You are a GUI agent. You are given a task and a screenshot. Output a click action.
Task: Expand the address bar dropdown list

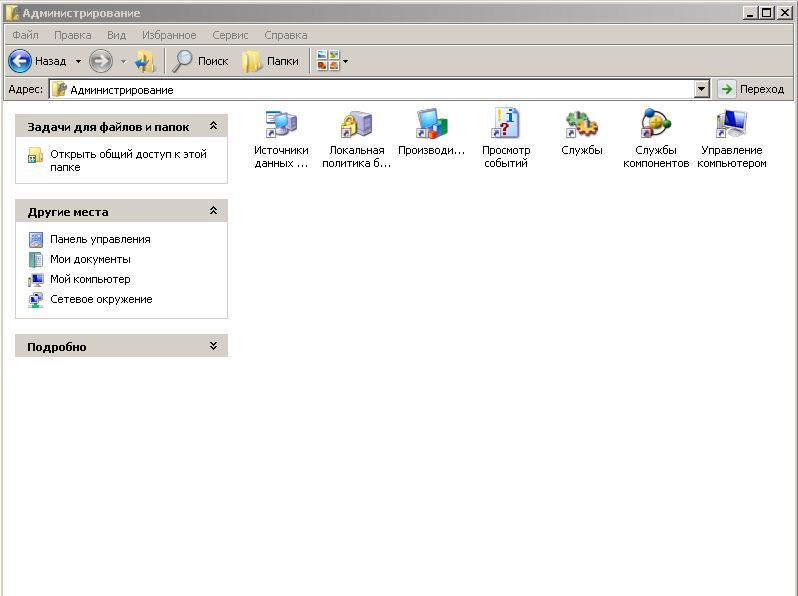701,89
